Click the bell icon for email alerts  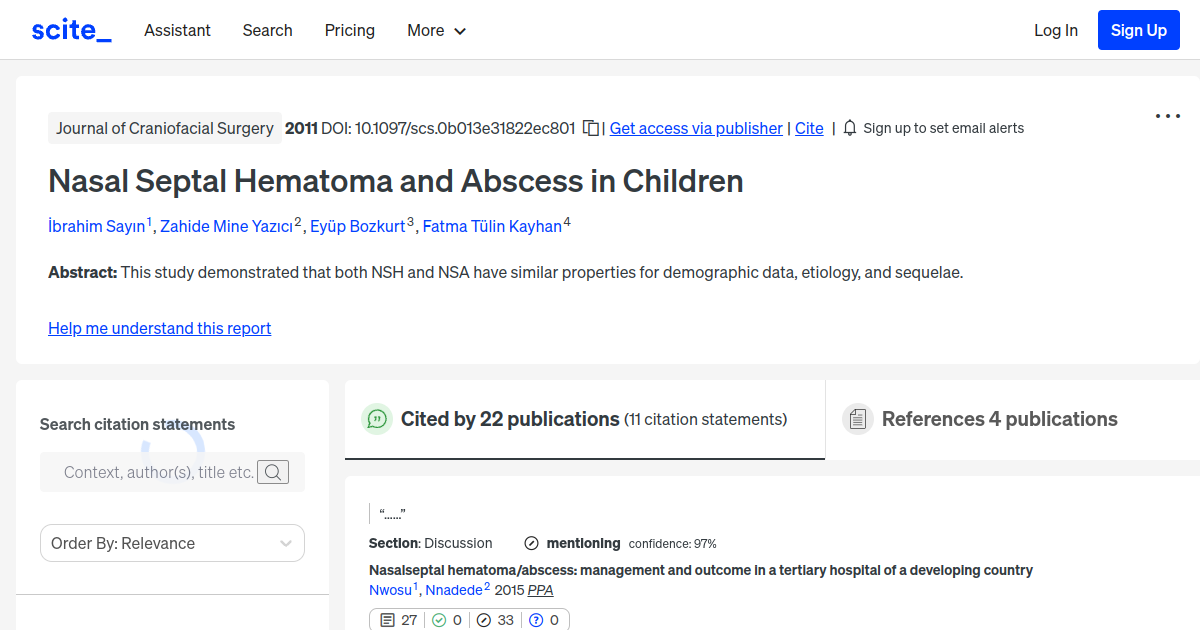(x=849, y=127)
